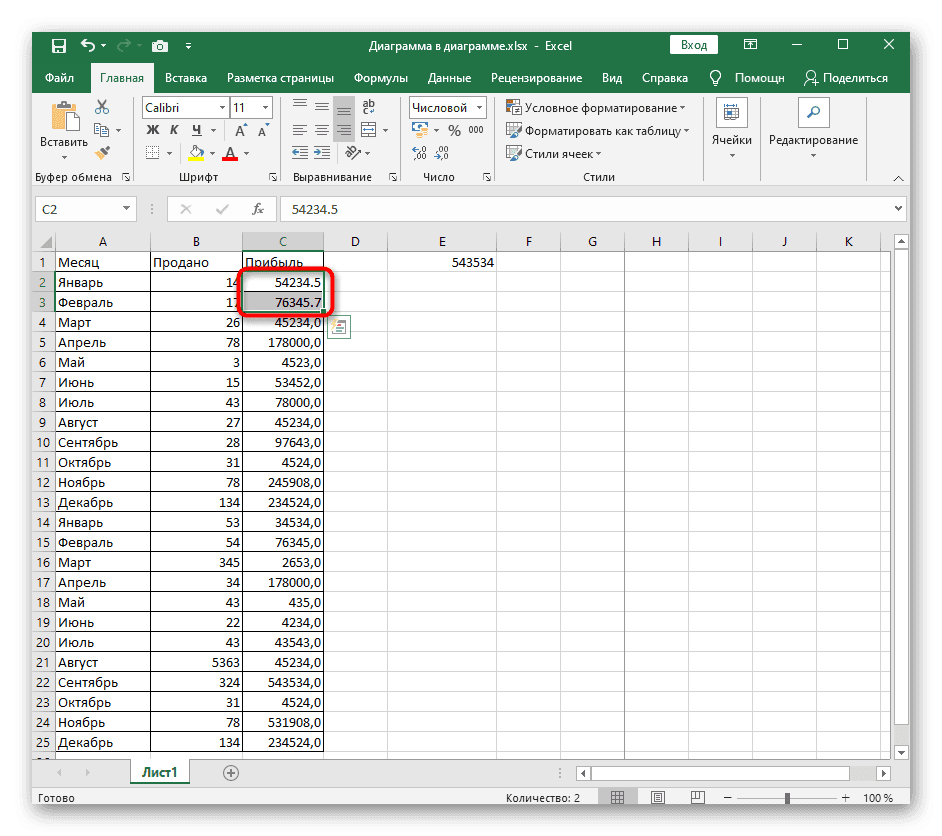Click the Wrap Text icon
The image size is (942, 836).
click(x=368, y=107)
